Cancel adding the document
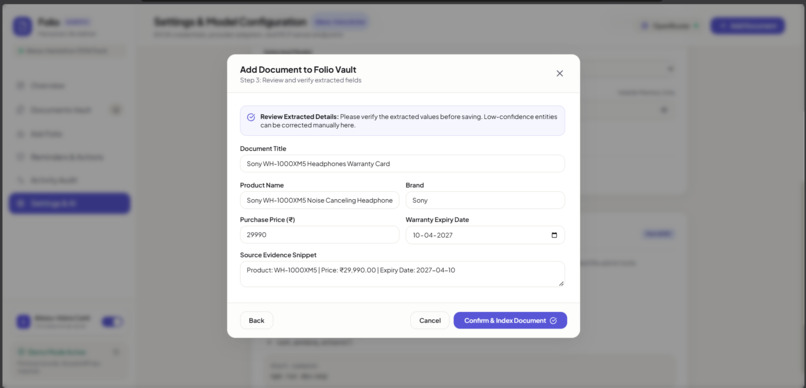Viewport: 806px width, 388px height. (x=430, y=321)
